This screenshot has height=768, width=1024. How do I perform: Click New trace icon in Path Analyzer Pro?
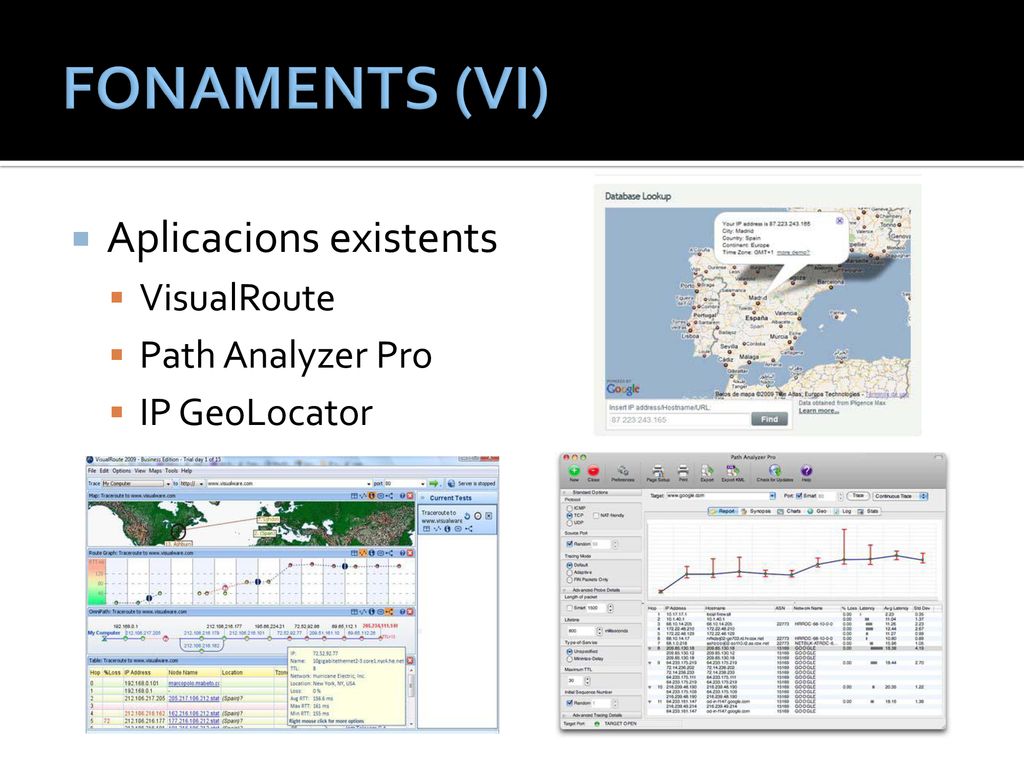574,471
